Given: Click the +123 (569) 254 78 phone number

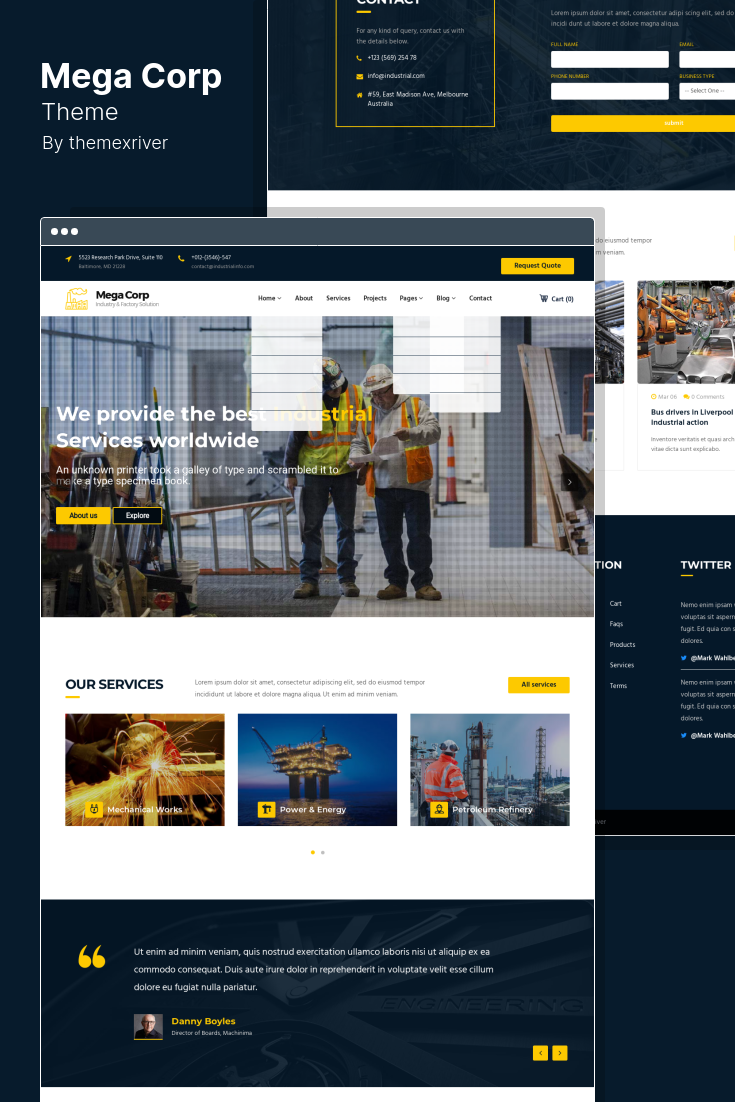Looking at the screenshot, I should (392, 58).
